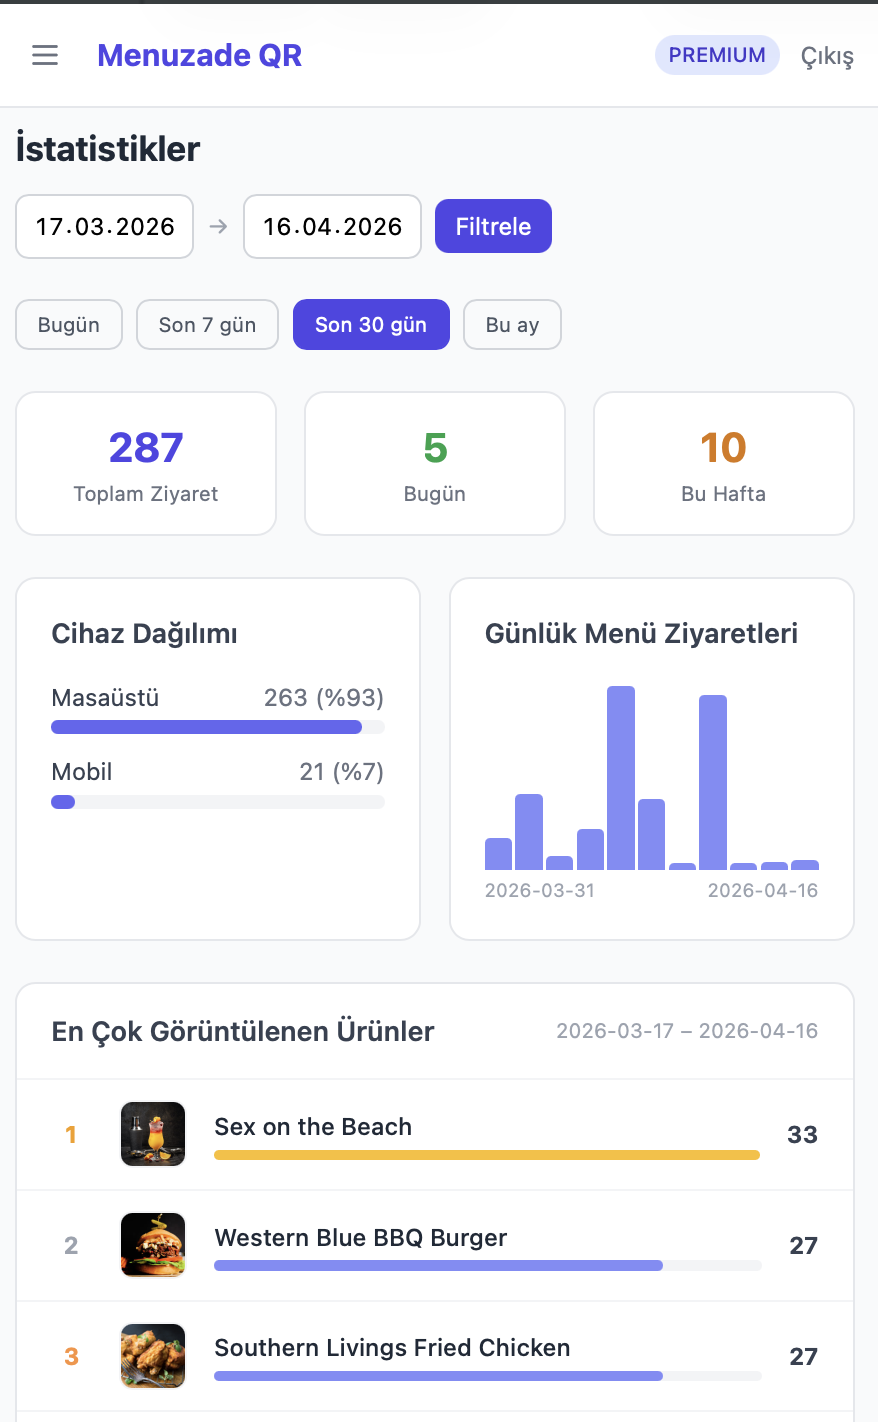Open the Western Blue BBQ Burger thumbnail

152,1245
